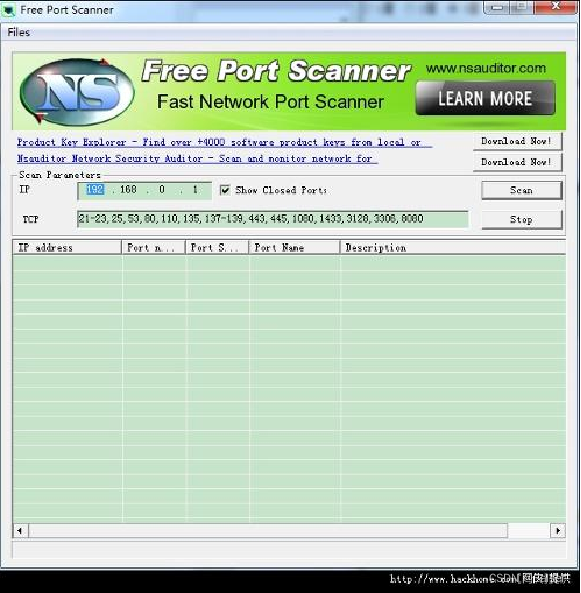Open the Files menu
Viewport: 581px width, 593px height.
(19, 32)
